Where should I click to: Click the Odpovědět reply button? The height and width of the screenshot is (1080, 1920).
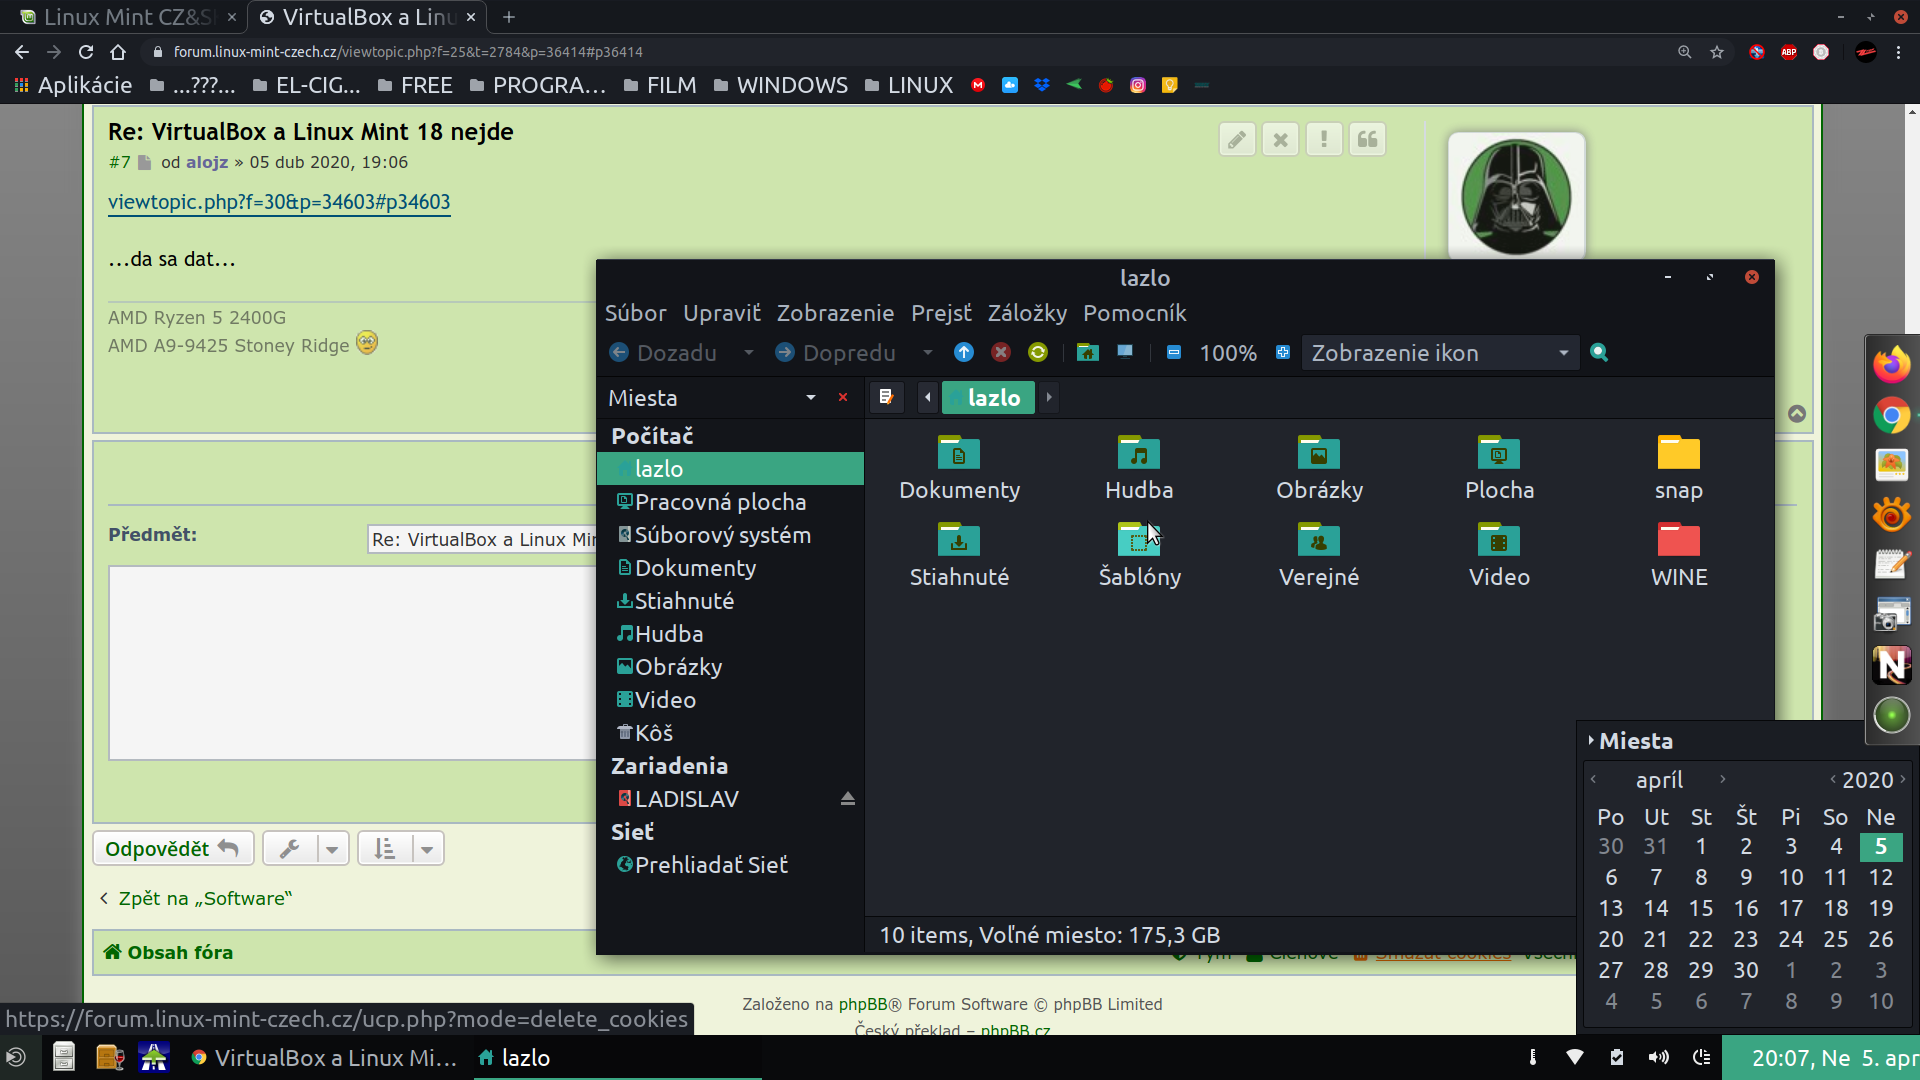click(x=172, y=849)
